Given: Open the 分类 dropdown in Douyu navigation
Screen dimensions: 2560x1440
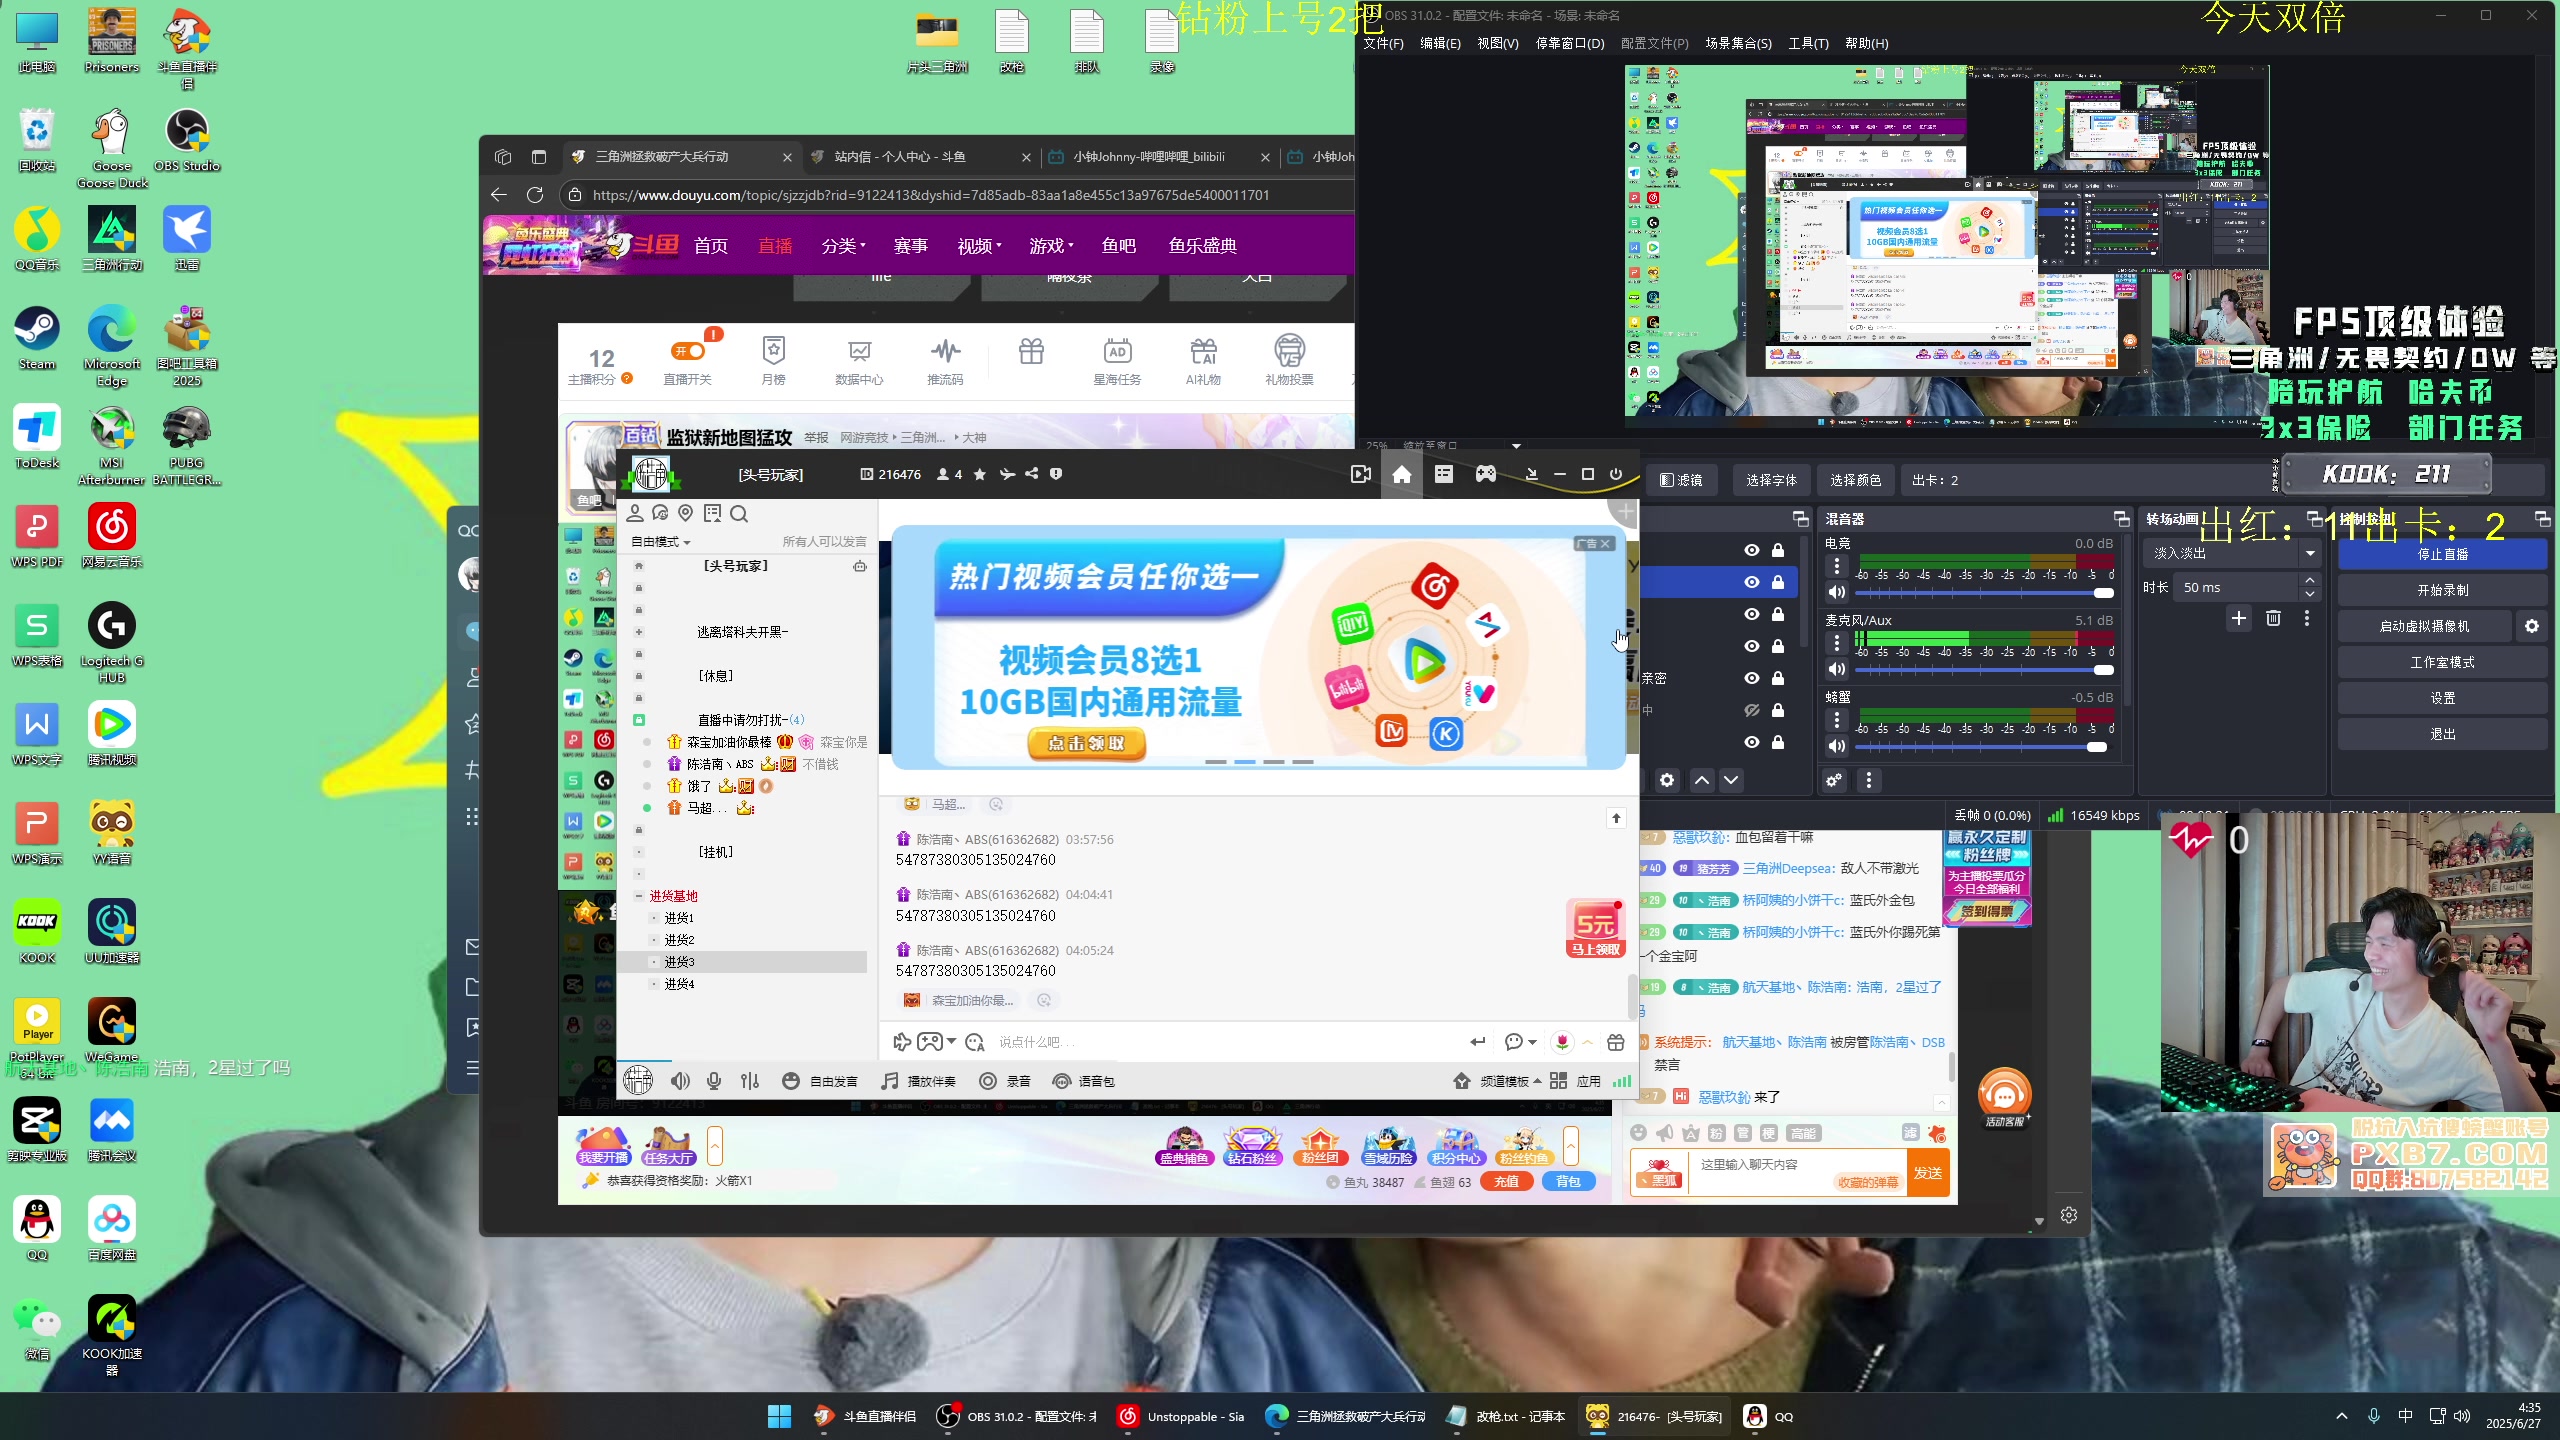Looking at the screenshot, I should [x=843, y=246].
